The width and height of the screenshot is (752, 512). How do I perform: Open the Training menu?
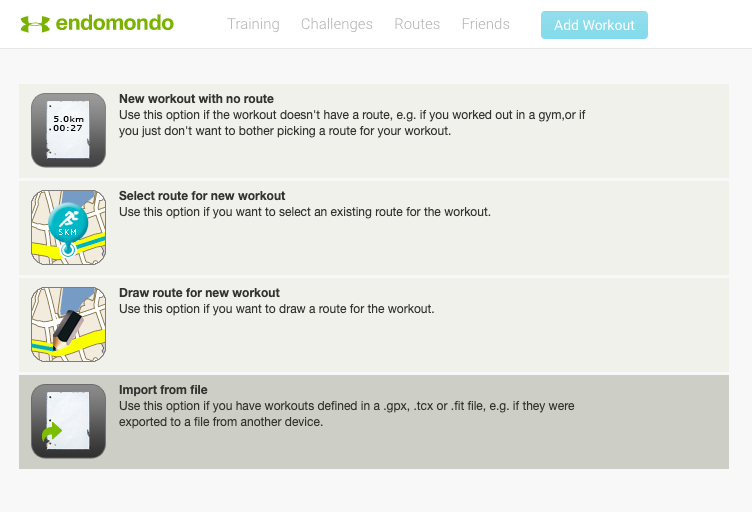click(x=253, y=24)
